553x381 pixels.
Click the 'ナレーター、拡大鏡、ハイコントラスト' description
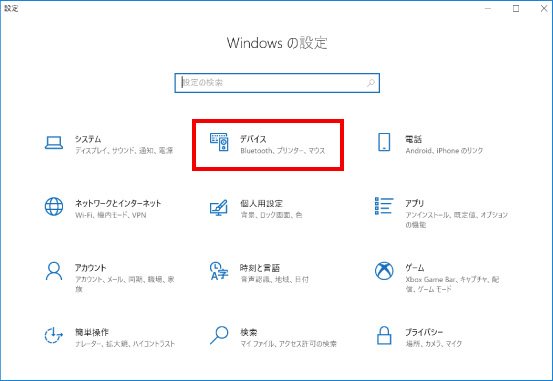coord(125,344)
